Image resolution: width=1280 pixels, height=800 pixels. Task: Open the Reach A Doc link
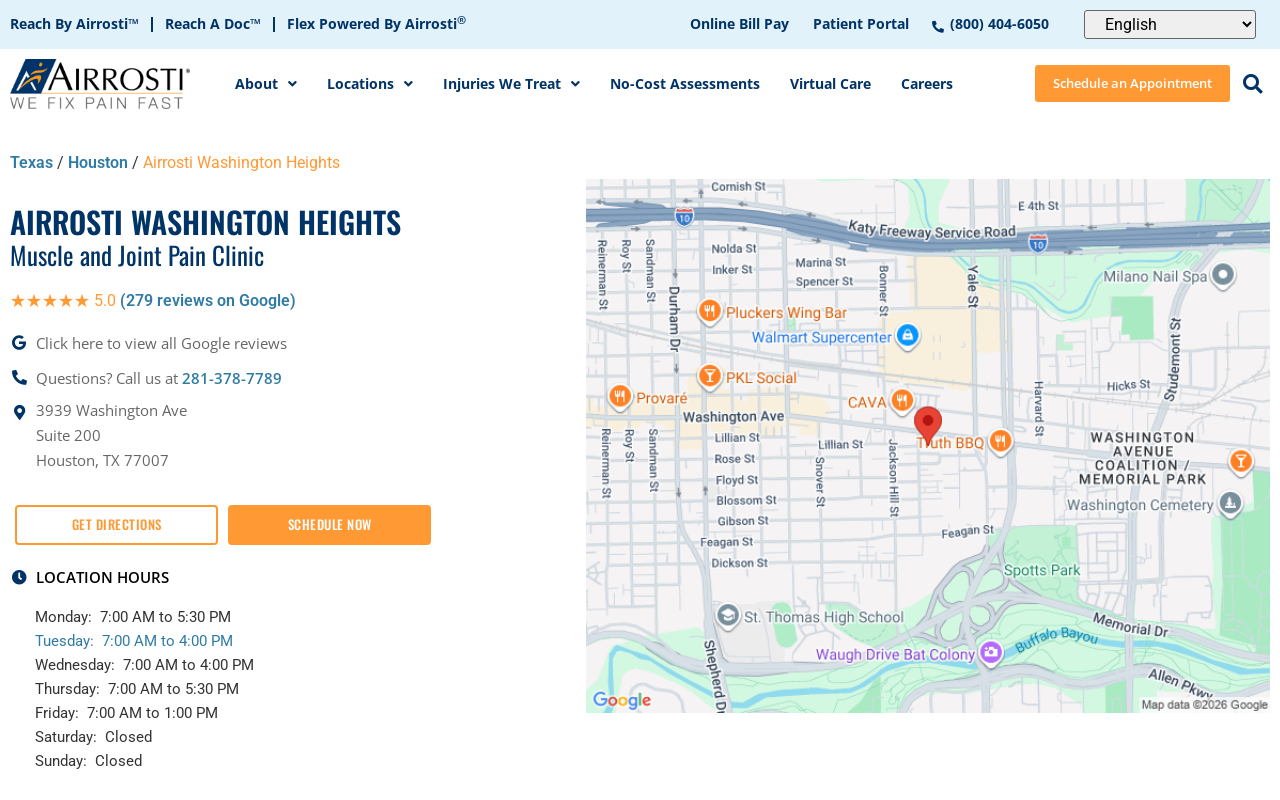coord(213,24)
